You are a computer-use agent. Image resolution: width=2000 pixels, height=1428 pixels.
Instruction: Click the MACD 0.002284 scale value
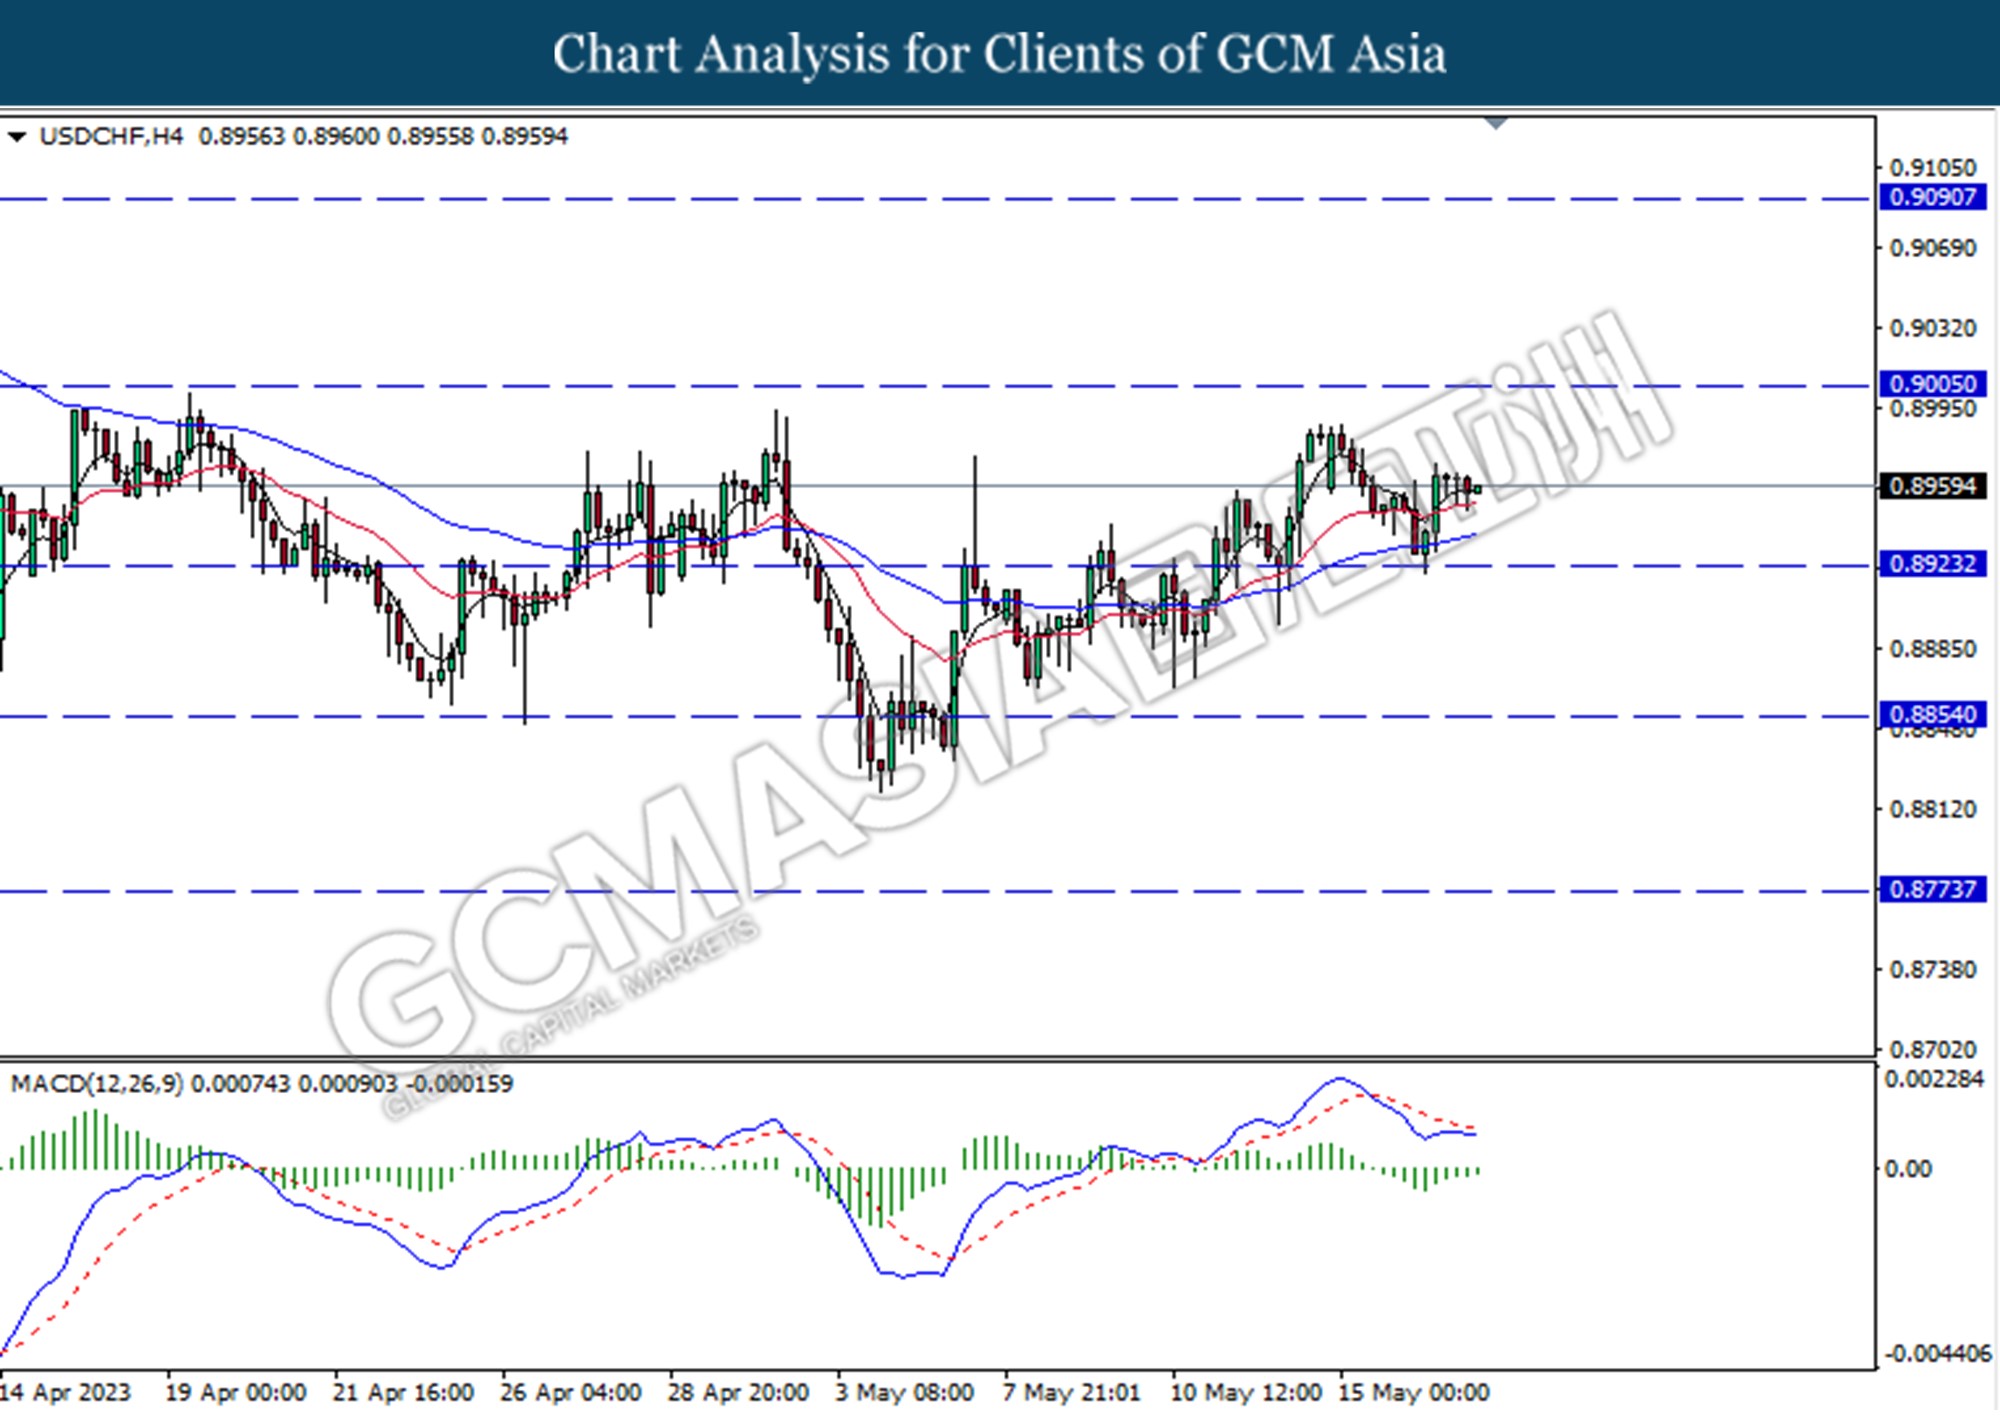pyautogui.click(x=1934, y=1079)
